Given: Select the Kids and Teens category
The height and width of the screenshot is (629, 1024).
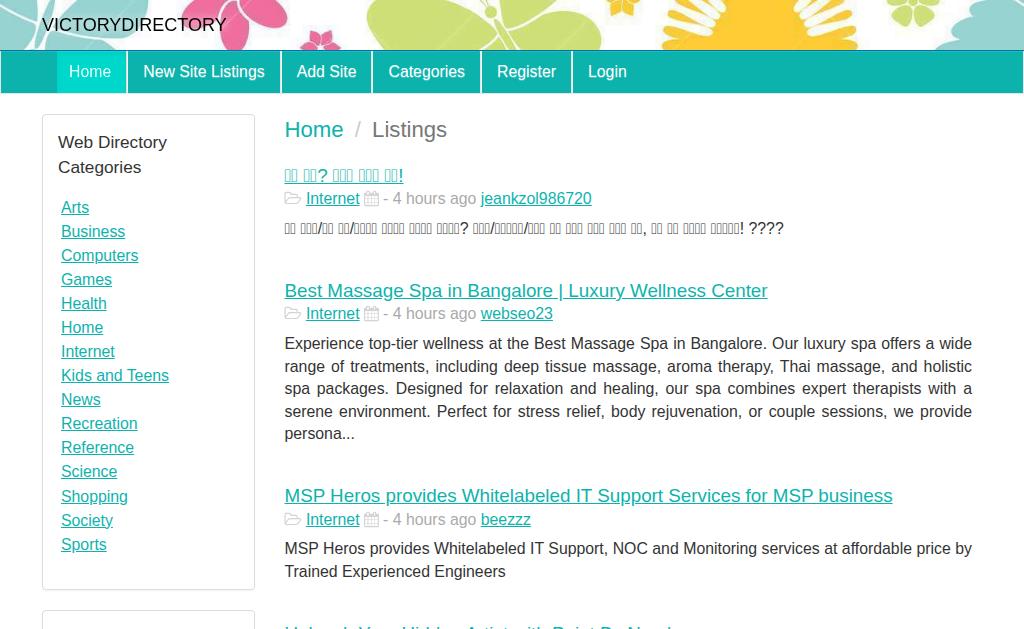Looking at the screenshot, I should coord(115,376).
